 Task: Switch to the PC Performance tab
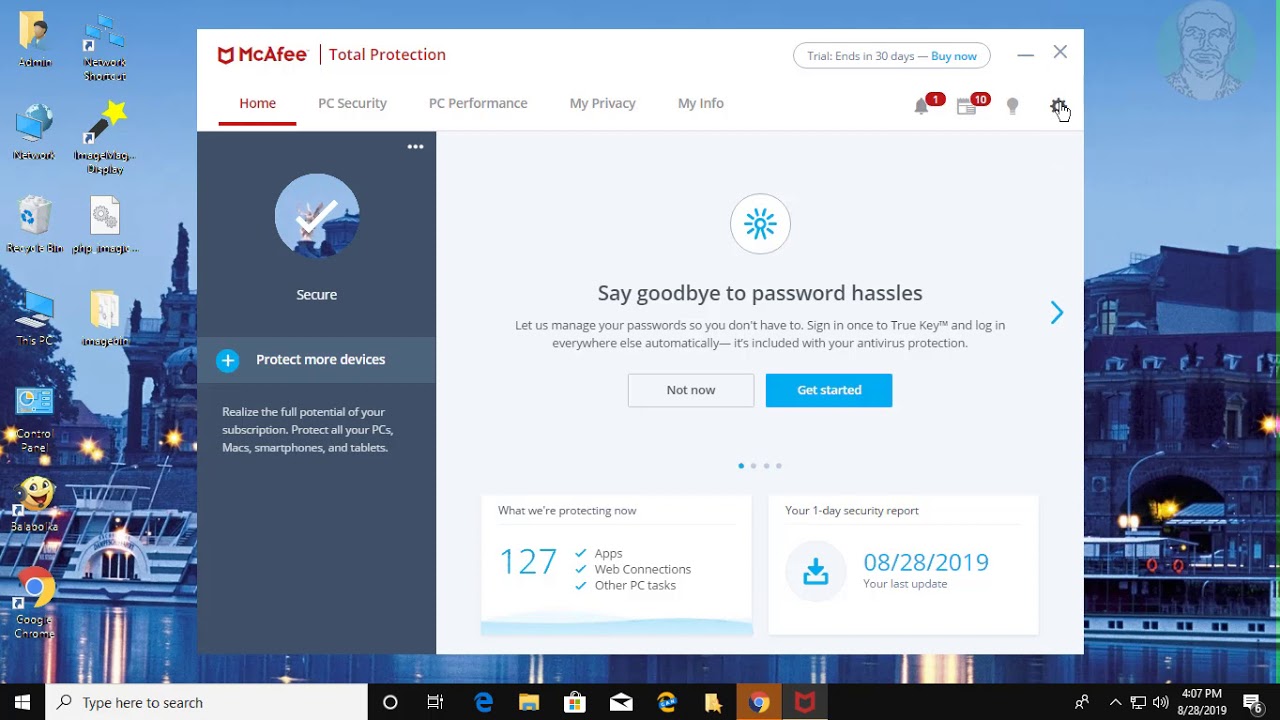pyautogui.click(x=478, y=103)
